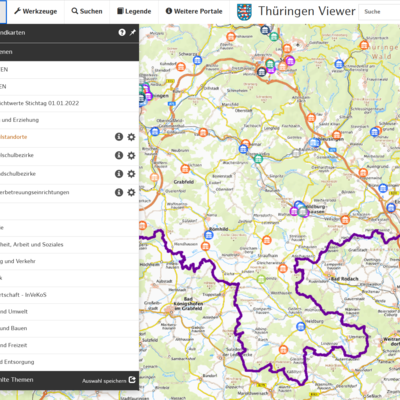Open settings gear for the 'dschulbezirke' layer
The width and height of the screenshot is (400, 400).
131,174
